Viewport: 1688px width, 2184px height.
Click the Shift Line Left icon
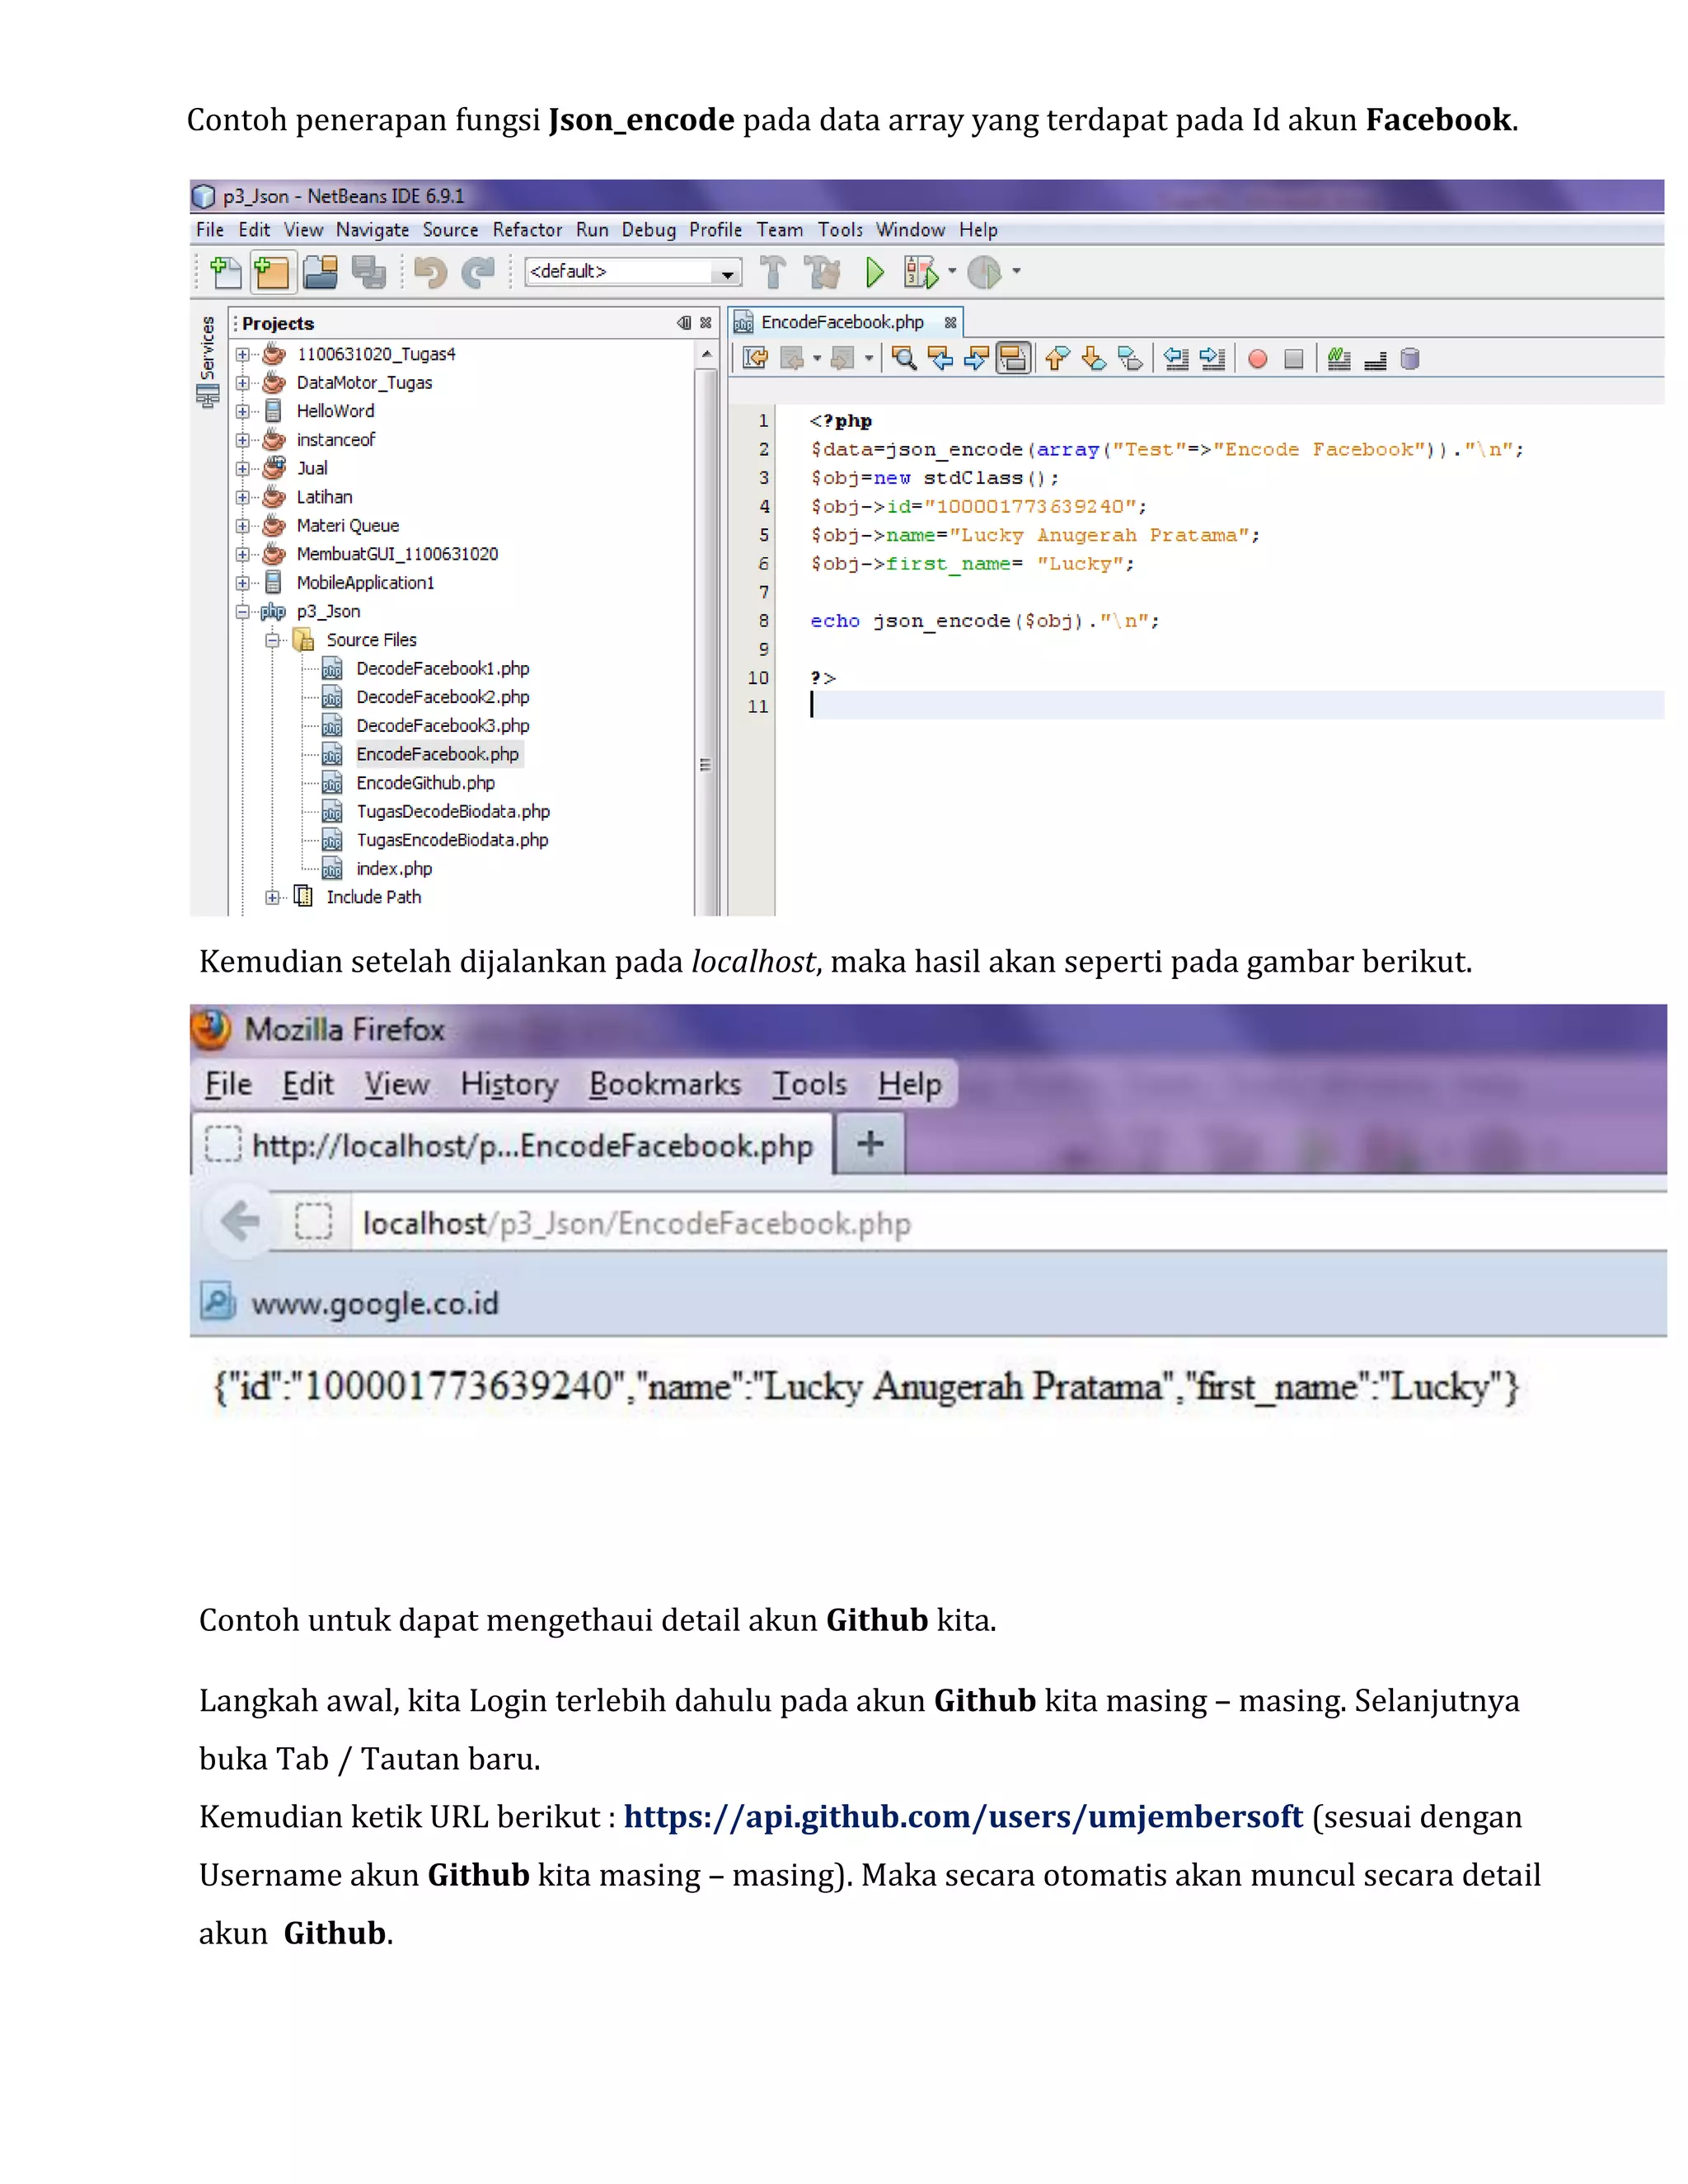coord(1176,358)
